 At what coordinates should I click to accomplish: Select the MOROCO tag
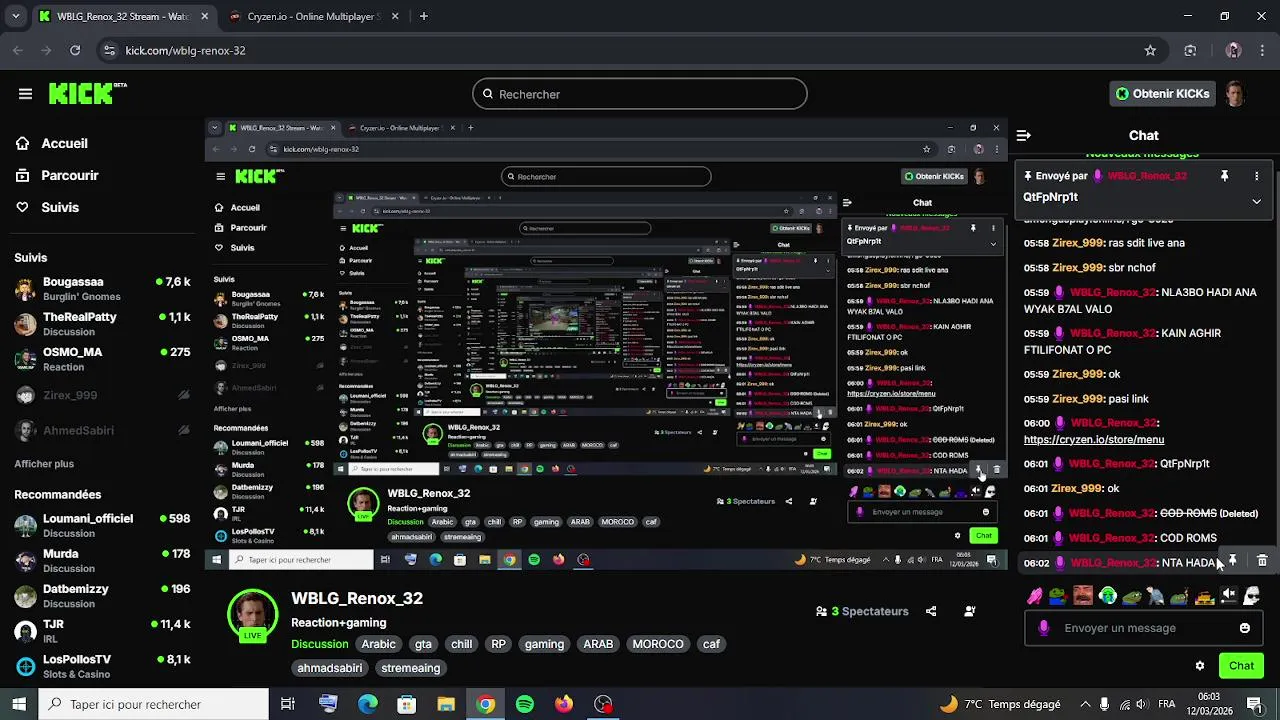[658, 644]
